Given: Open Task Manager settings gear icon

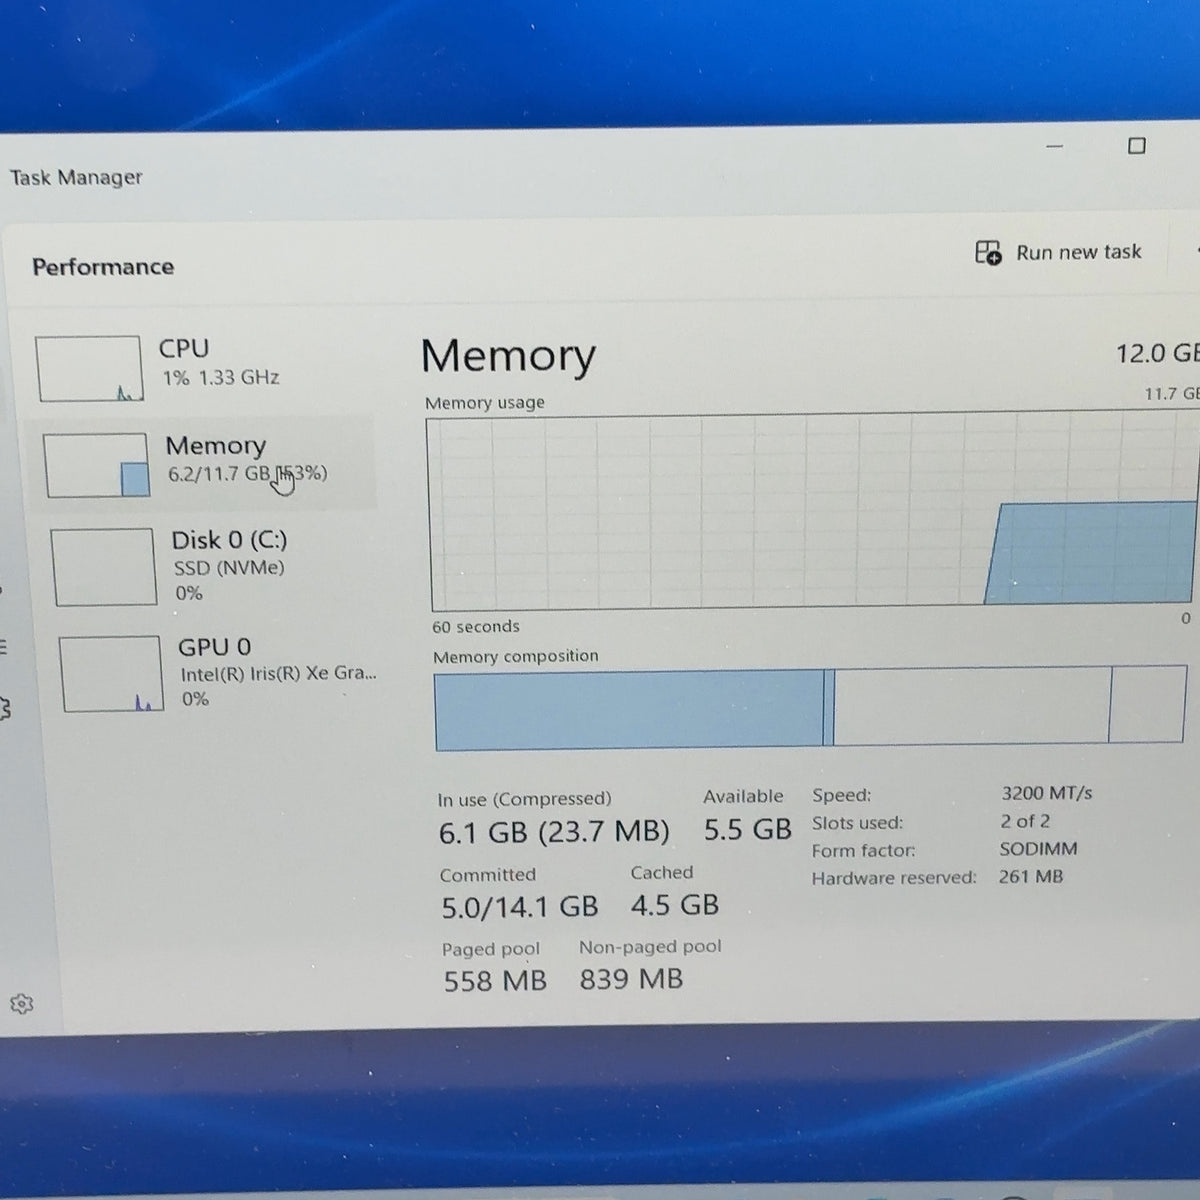Looking at the screenshot, I should 22,1003.
